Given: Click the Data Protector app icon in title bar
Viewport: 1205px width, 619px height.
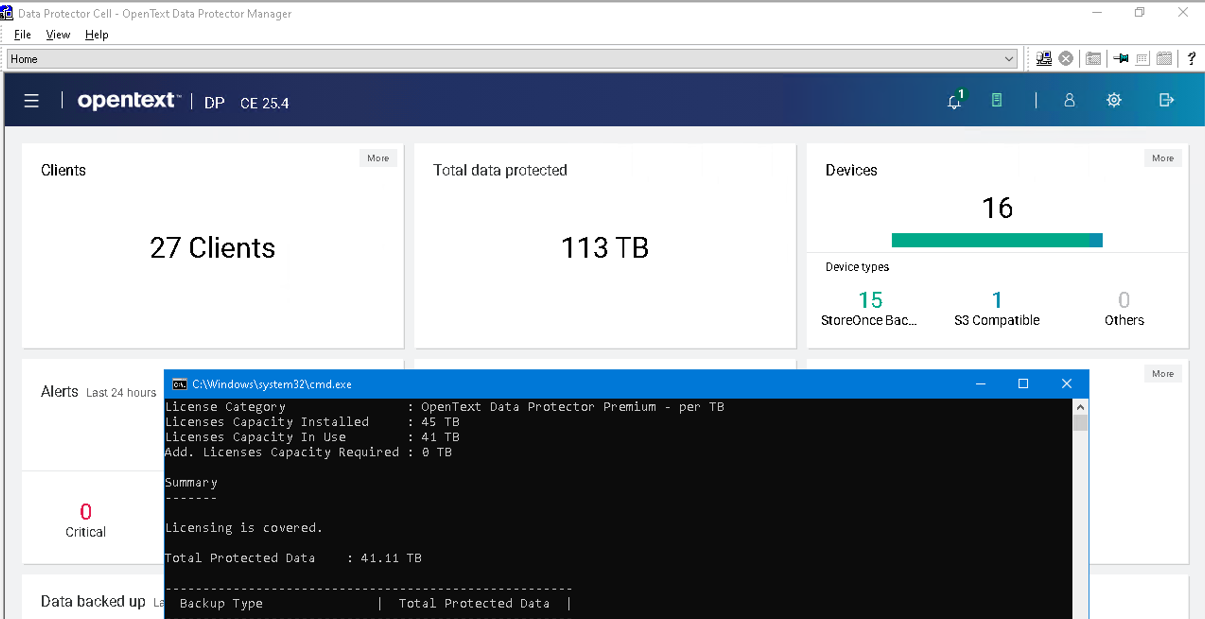Looking at the screenshot, I should pos(8,13).
